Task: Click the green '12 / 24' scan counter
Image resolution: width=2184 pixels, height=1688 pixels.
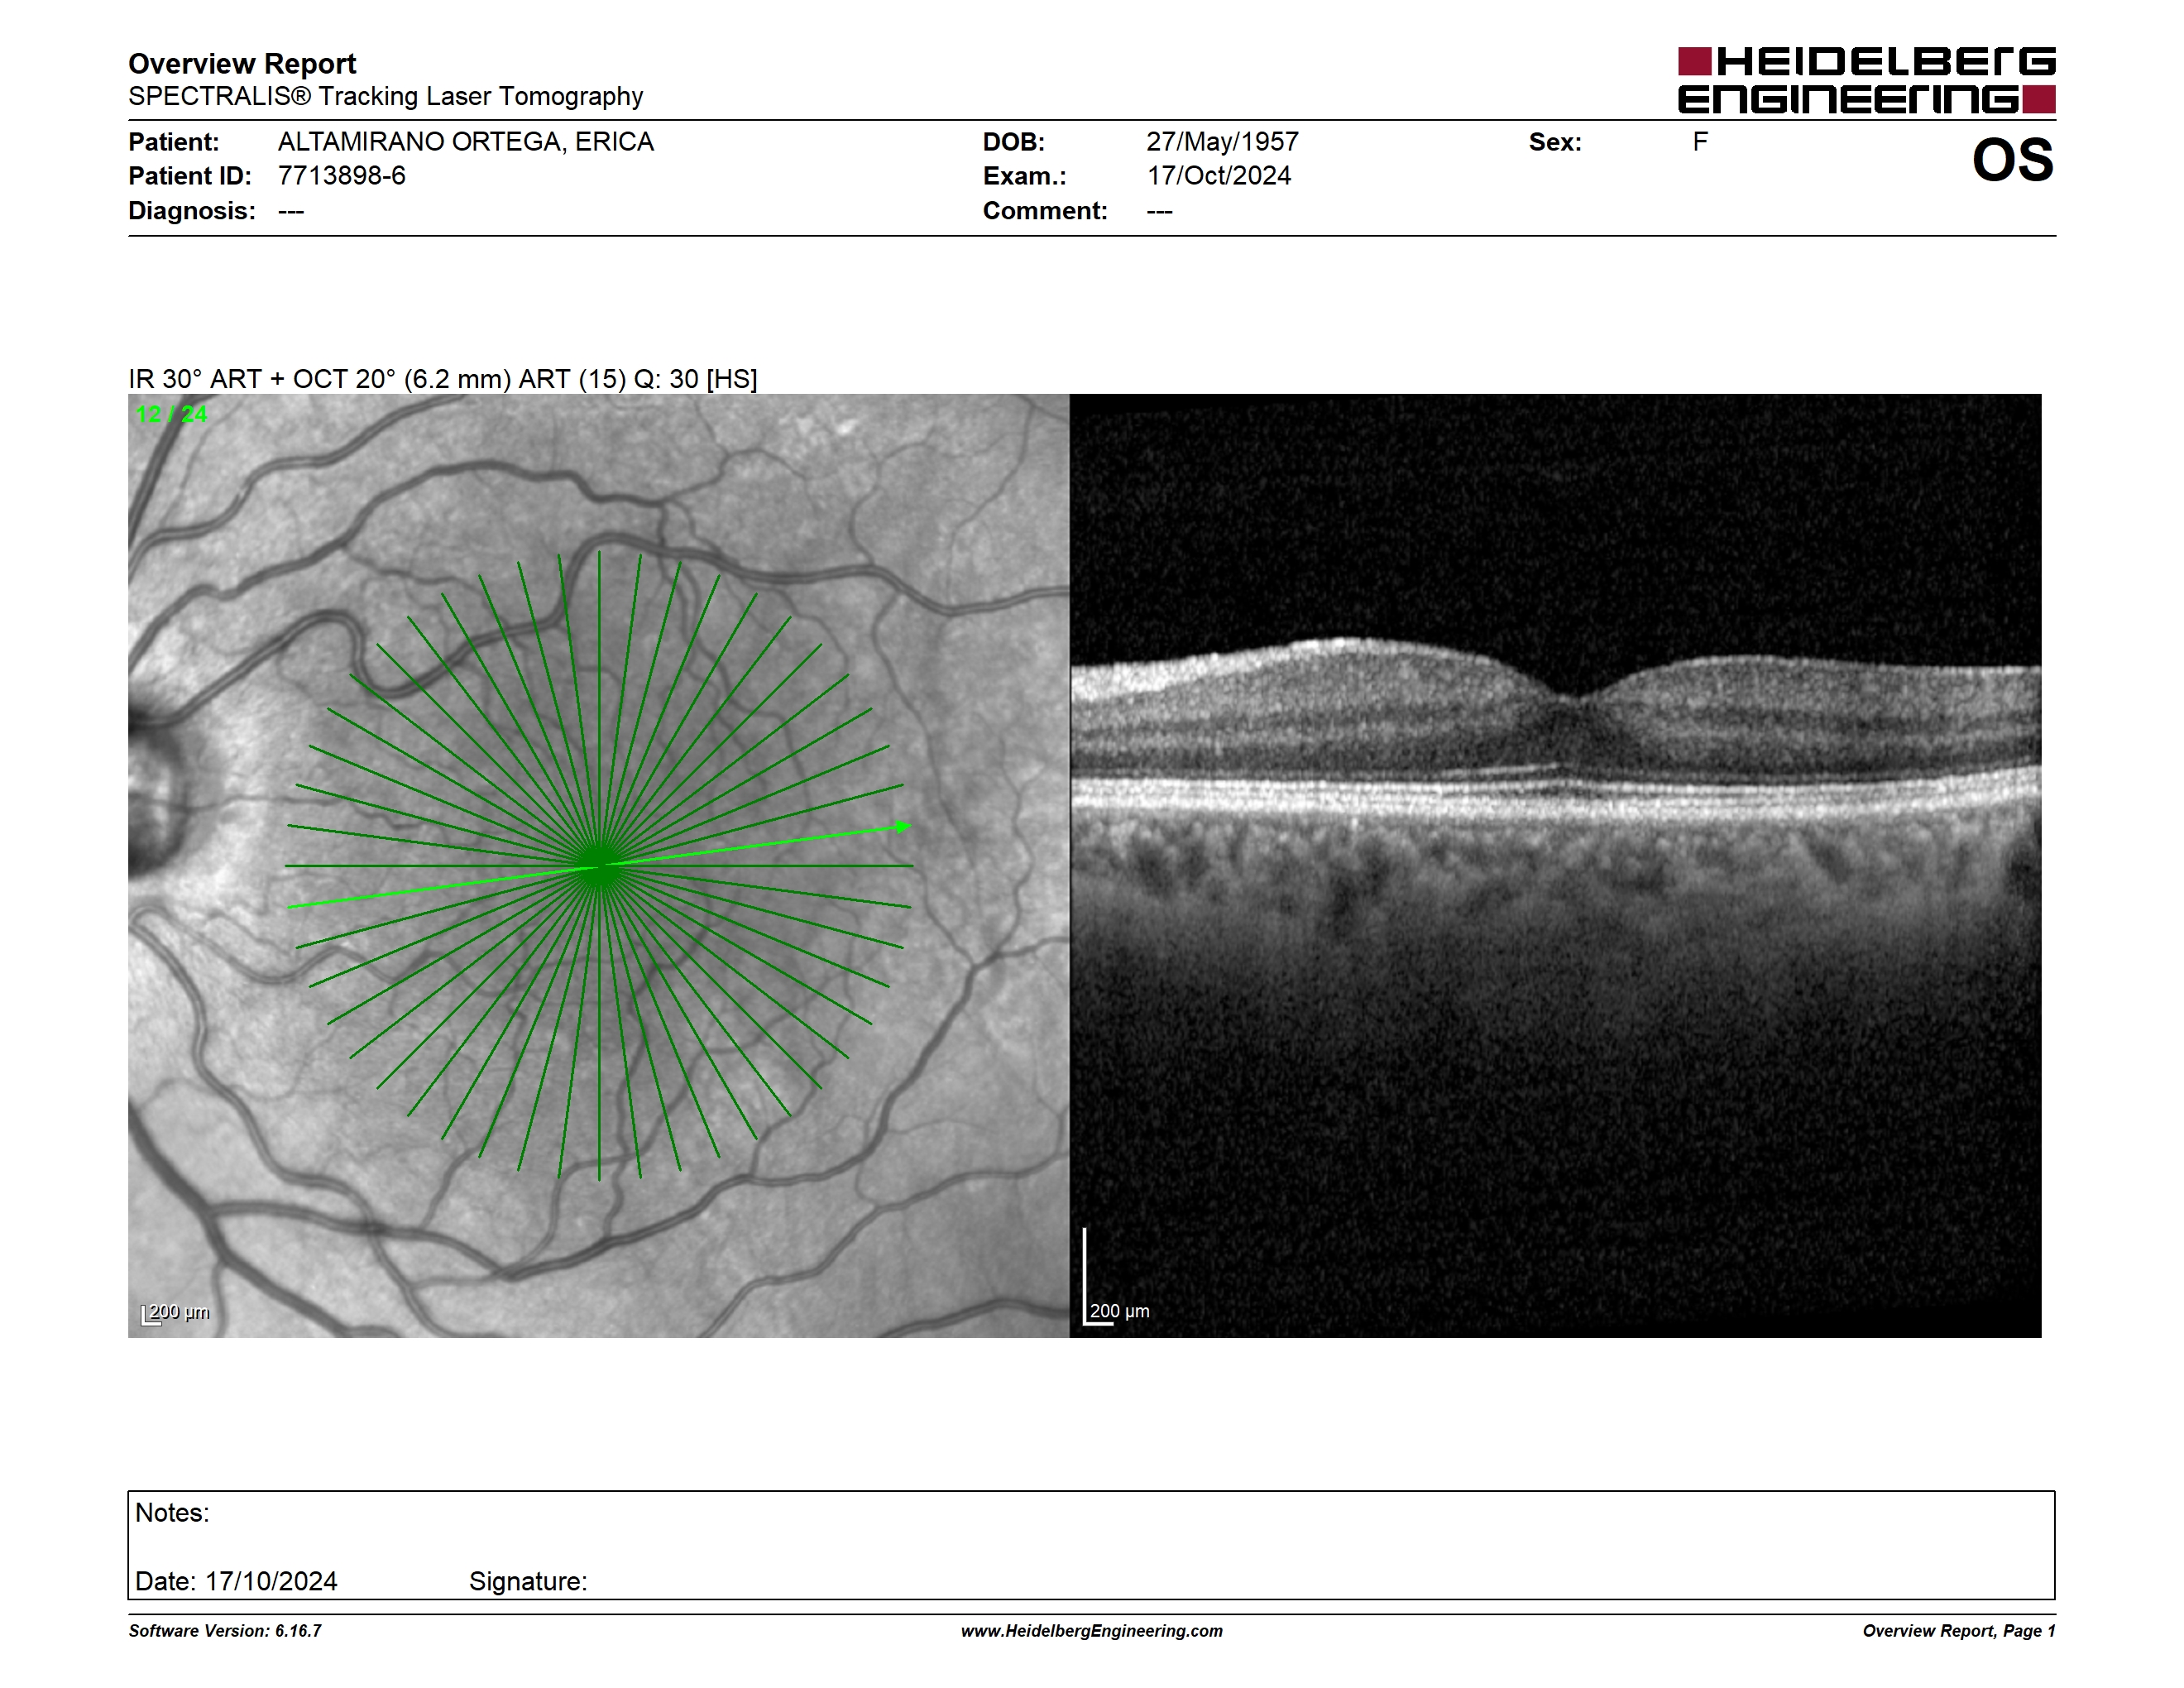Action: tap(171, 414)
